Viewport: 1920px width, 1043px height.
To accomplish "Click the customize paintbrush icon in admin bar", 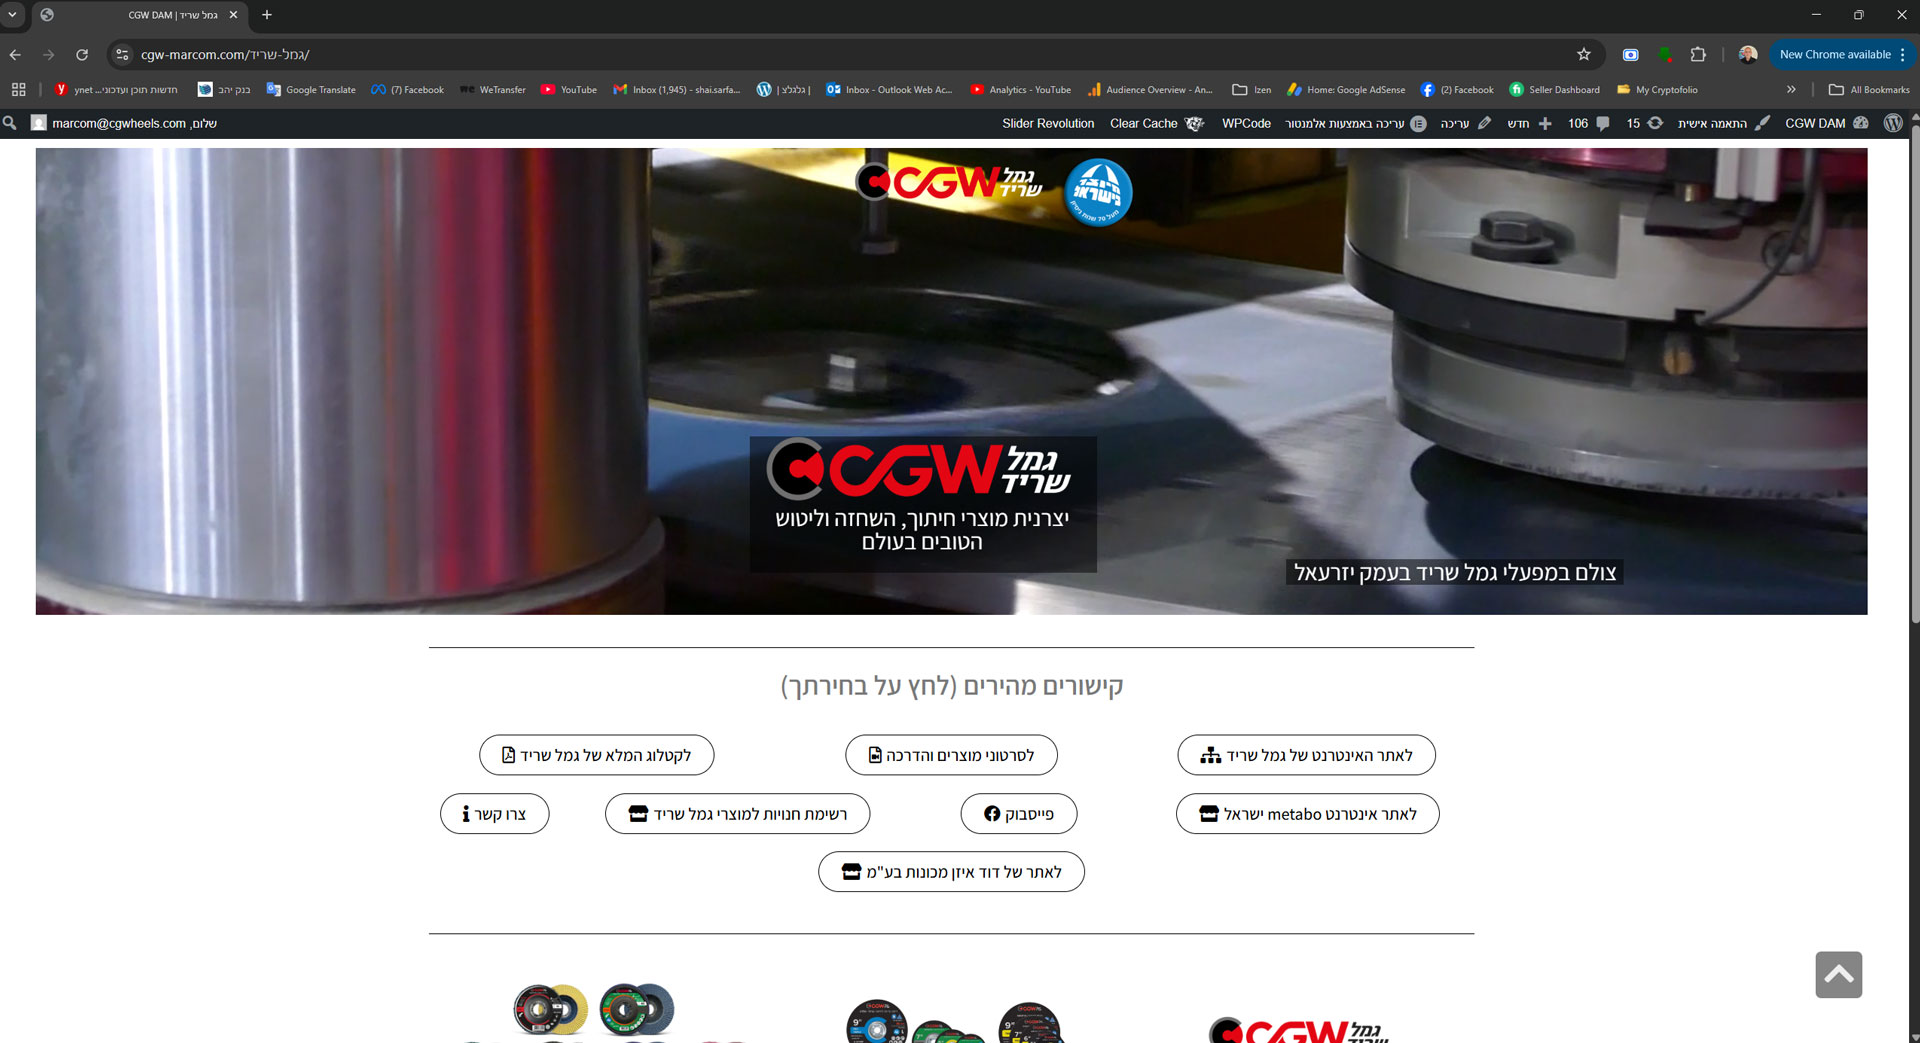I will pos(1763,123).
